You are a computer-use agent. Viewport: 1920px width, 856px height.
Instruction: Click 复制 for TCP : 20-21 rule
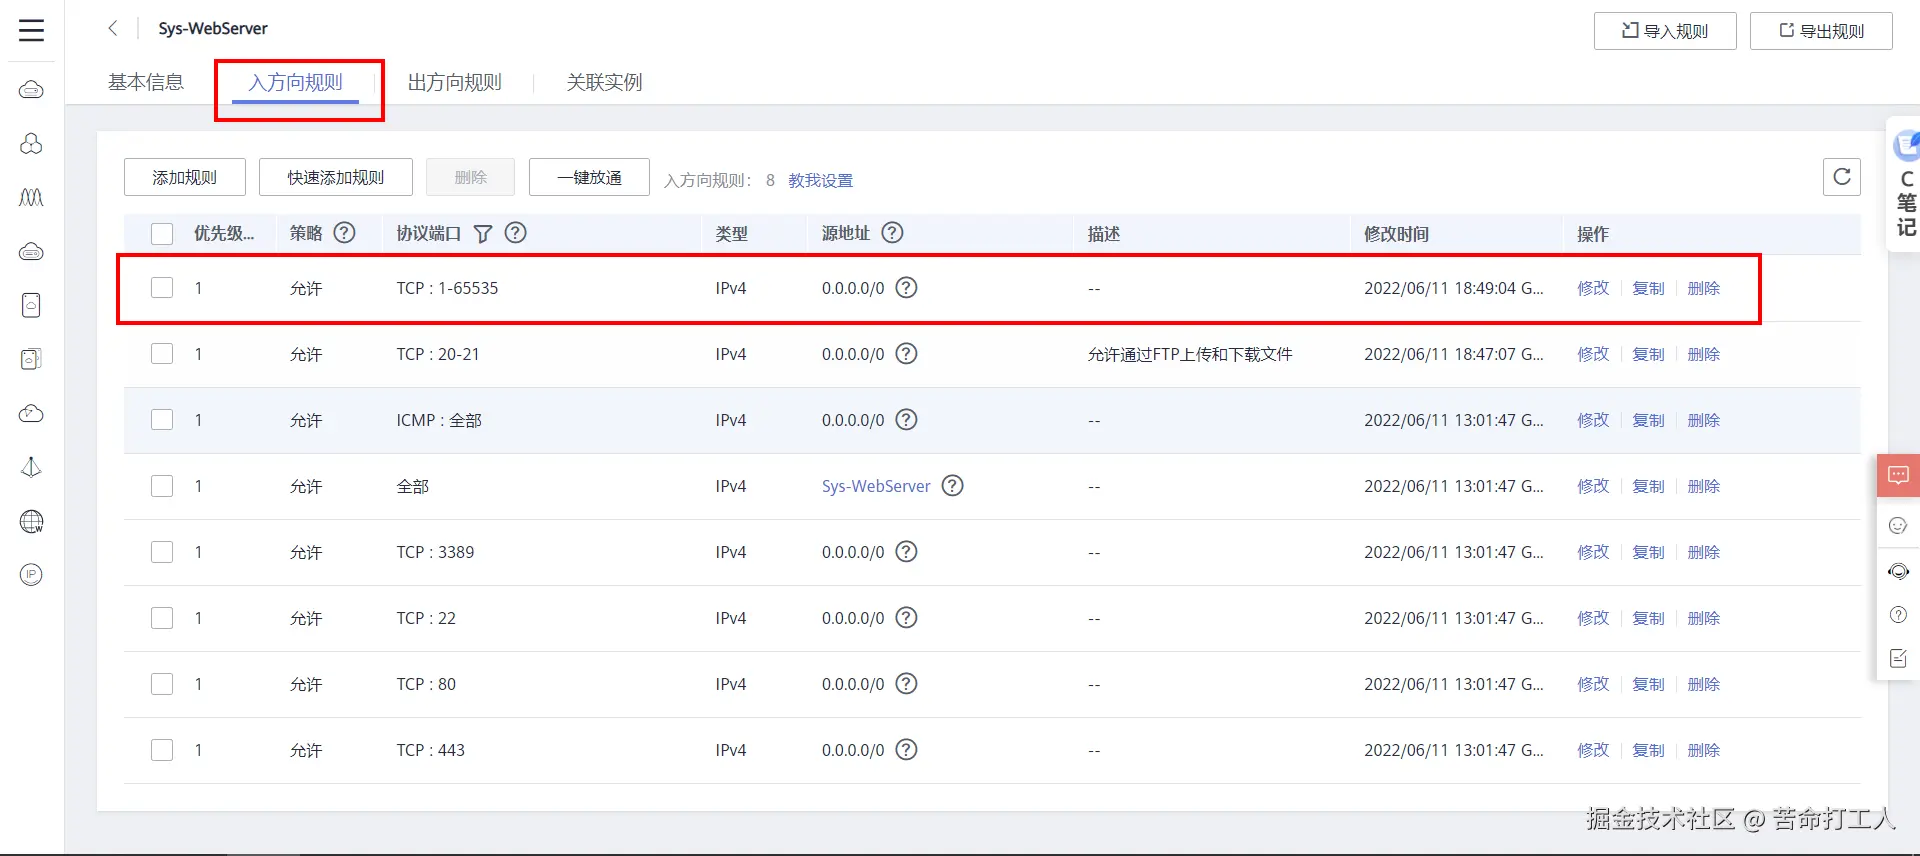tap(1648, 354)
